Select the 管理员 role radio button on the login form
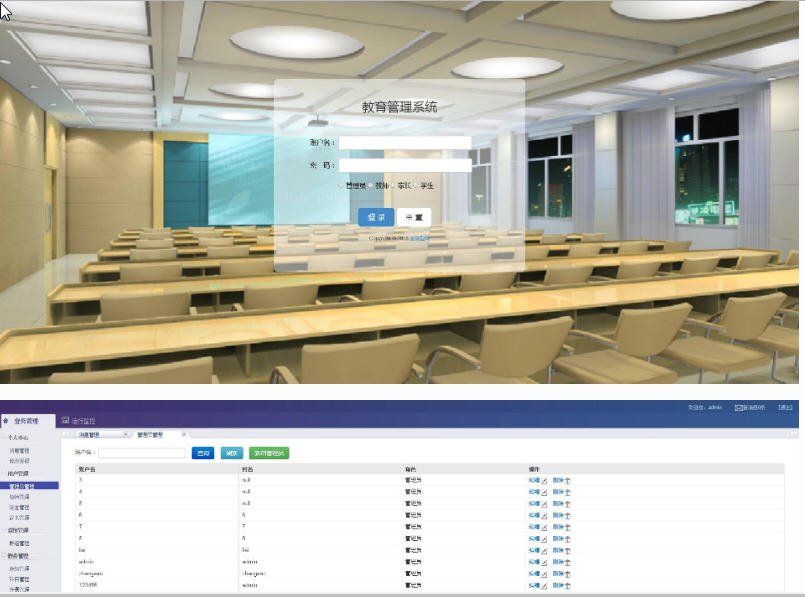805x597 pixels. pos(341,186)
